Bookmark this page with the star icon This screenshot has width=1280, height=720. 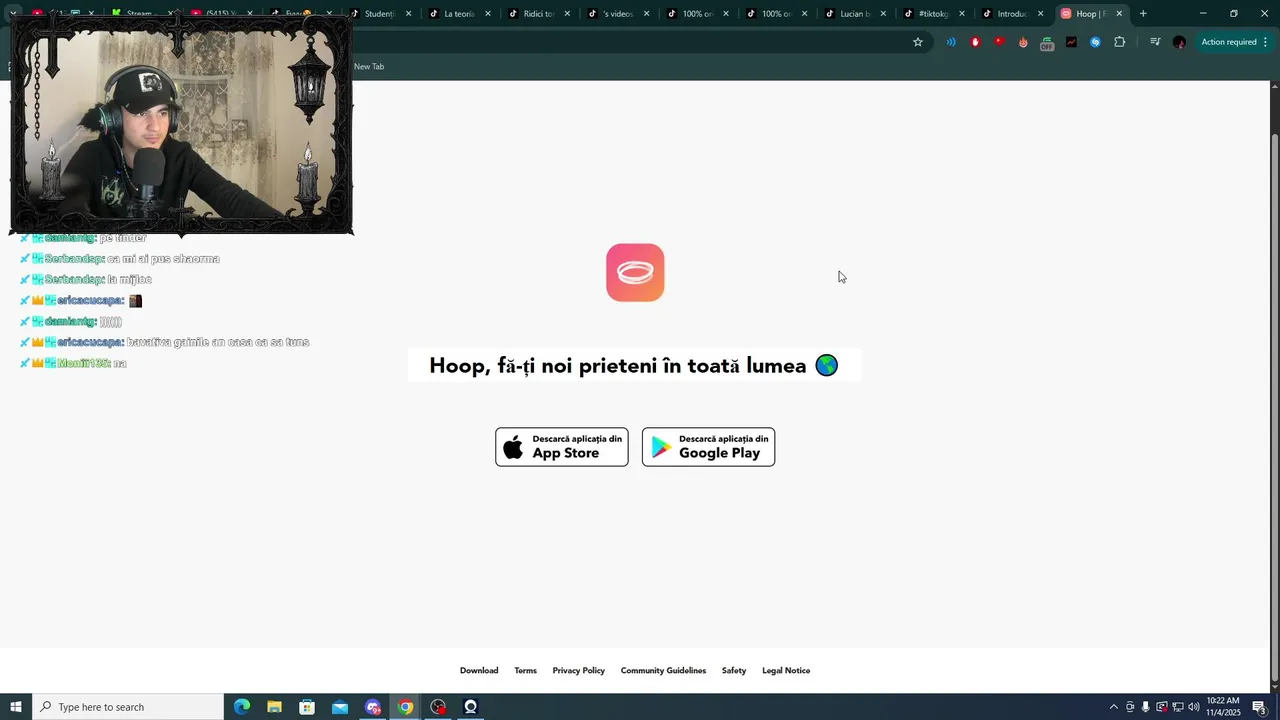click(918, 42)
